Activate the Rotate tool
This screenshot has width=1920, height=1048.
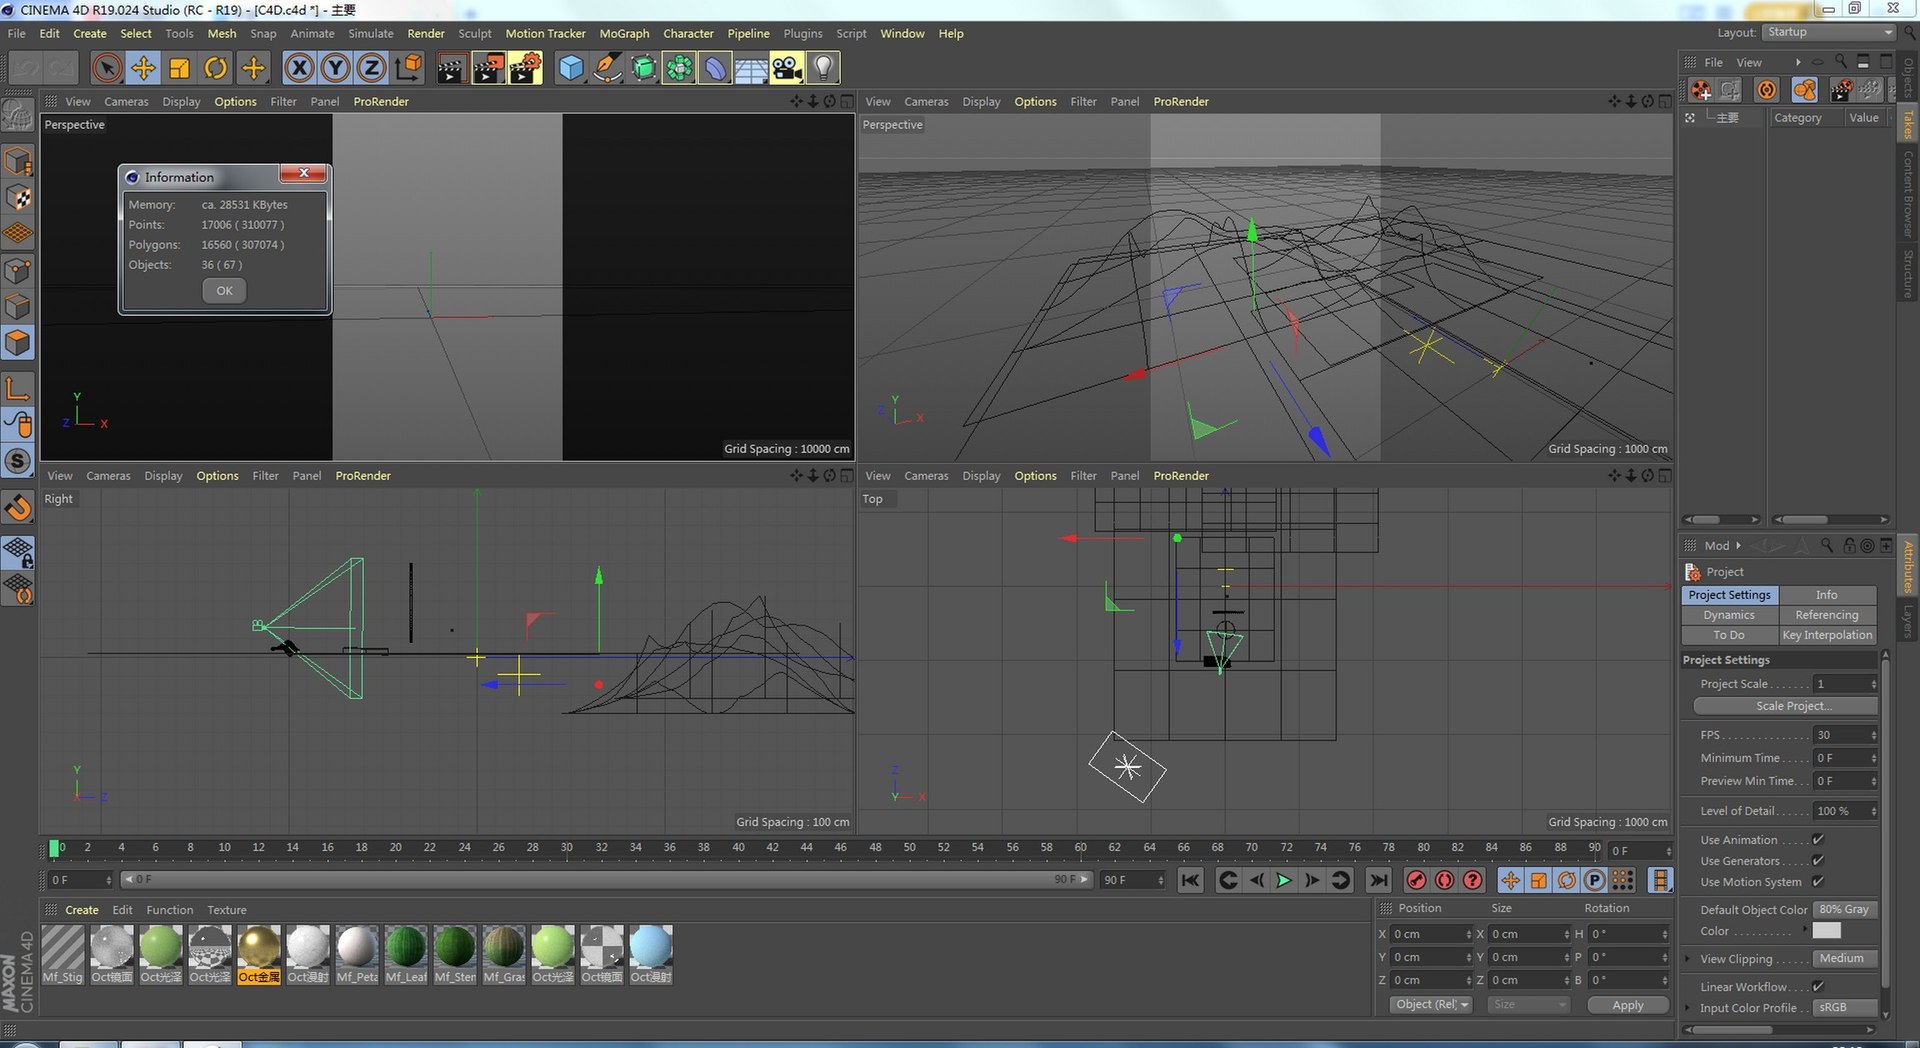click(x=215, y=68)
